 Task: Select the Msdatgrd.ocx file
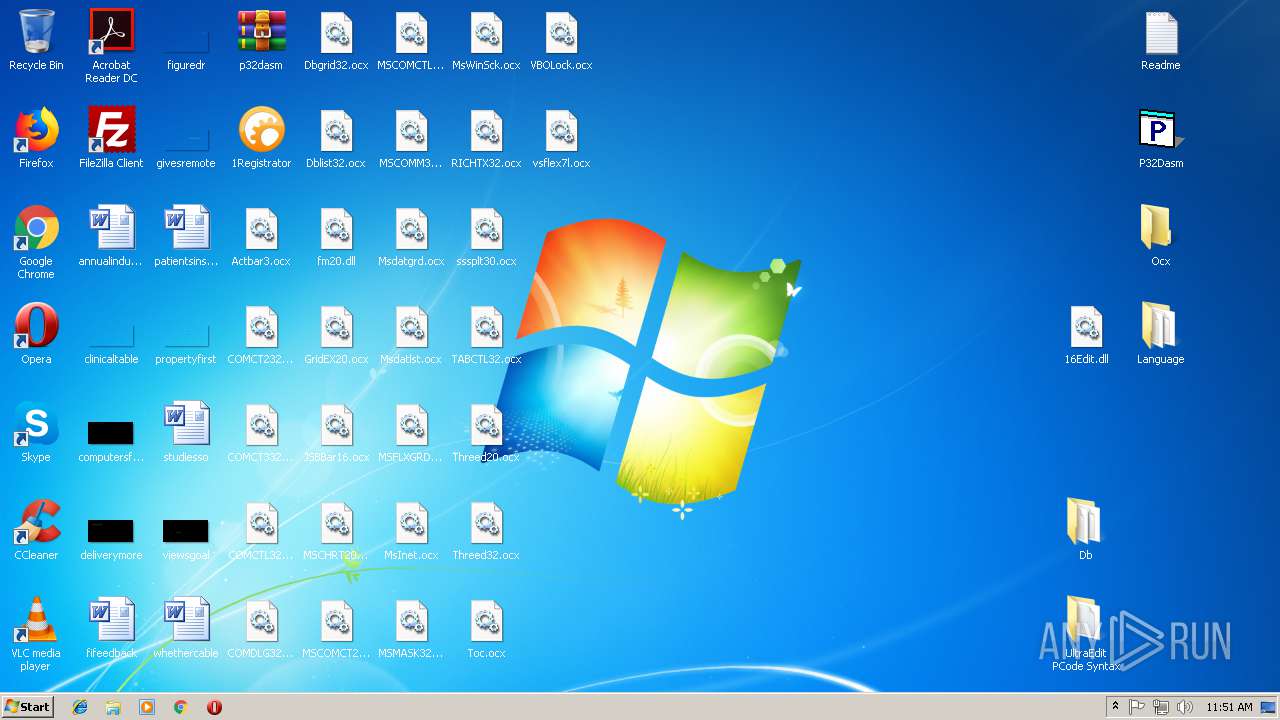[411, 229]
